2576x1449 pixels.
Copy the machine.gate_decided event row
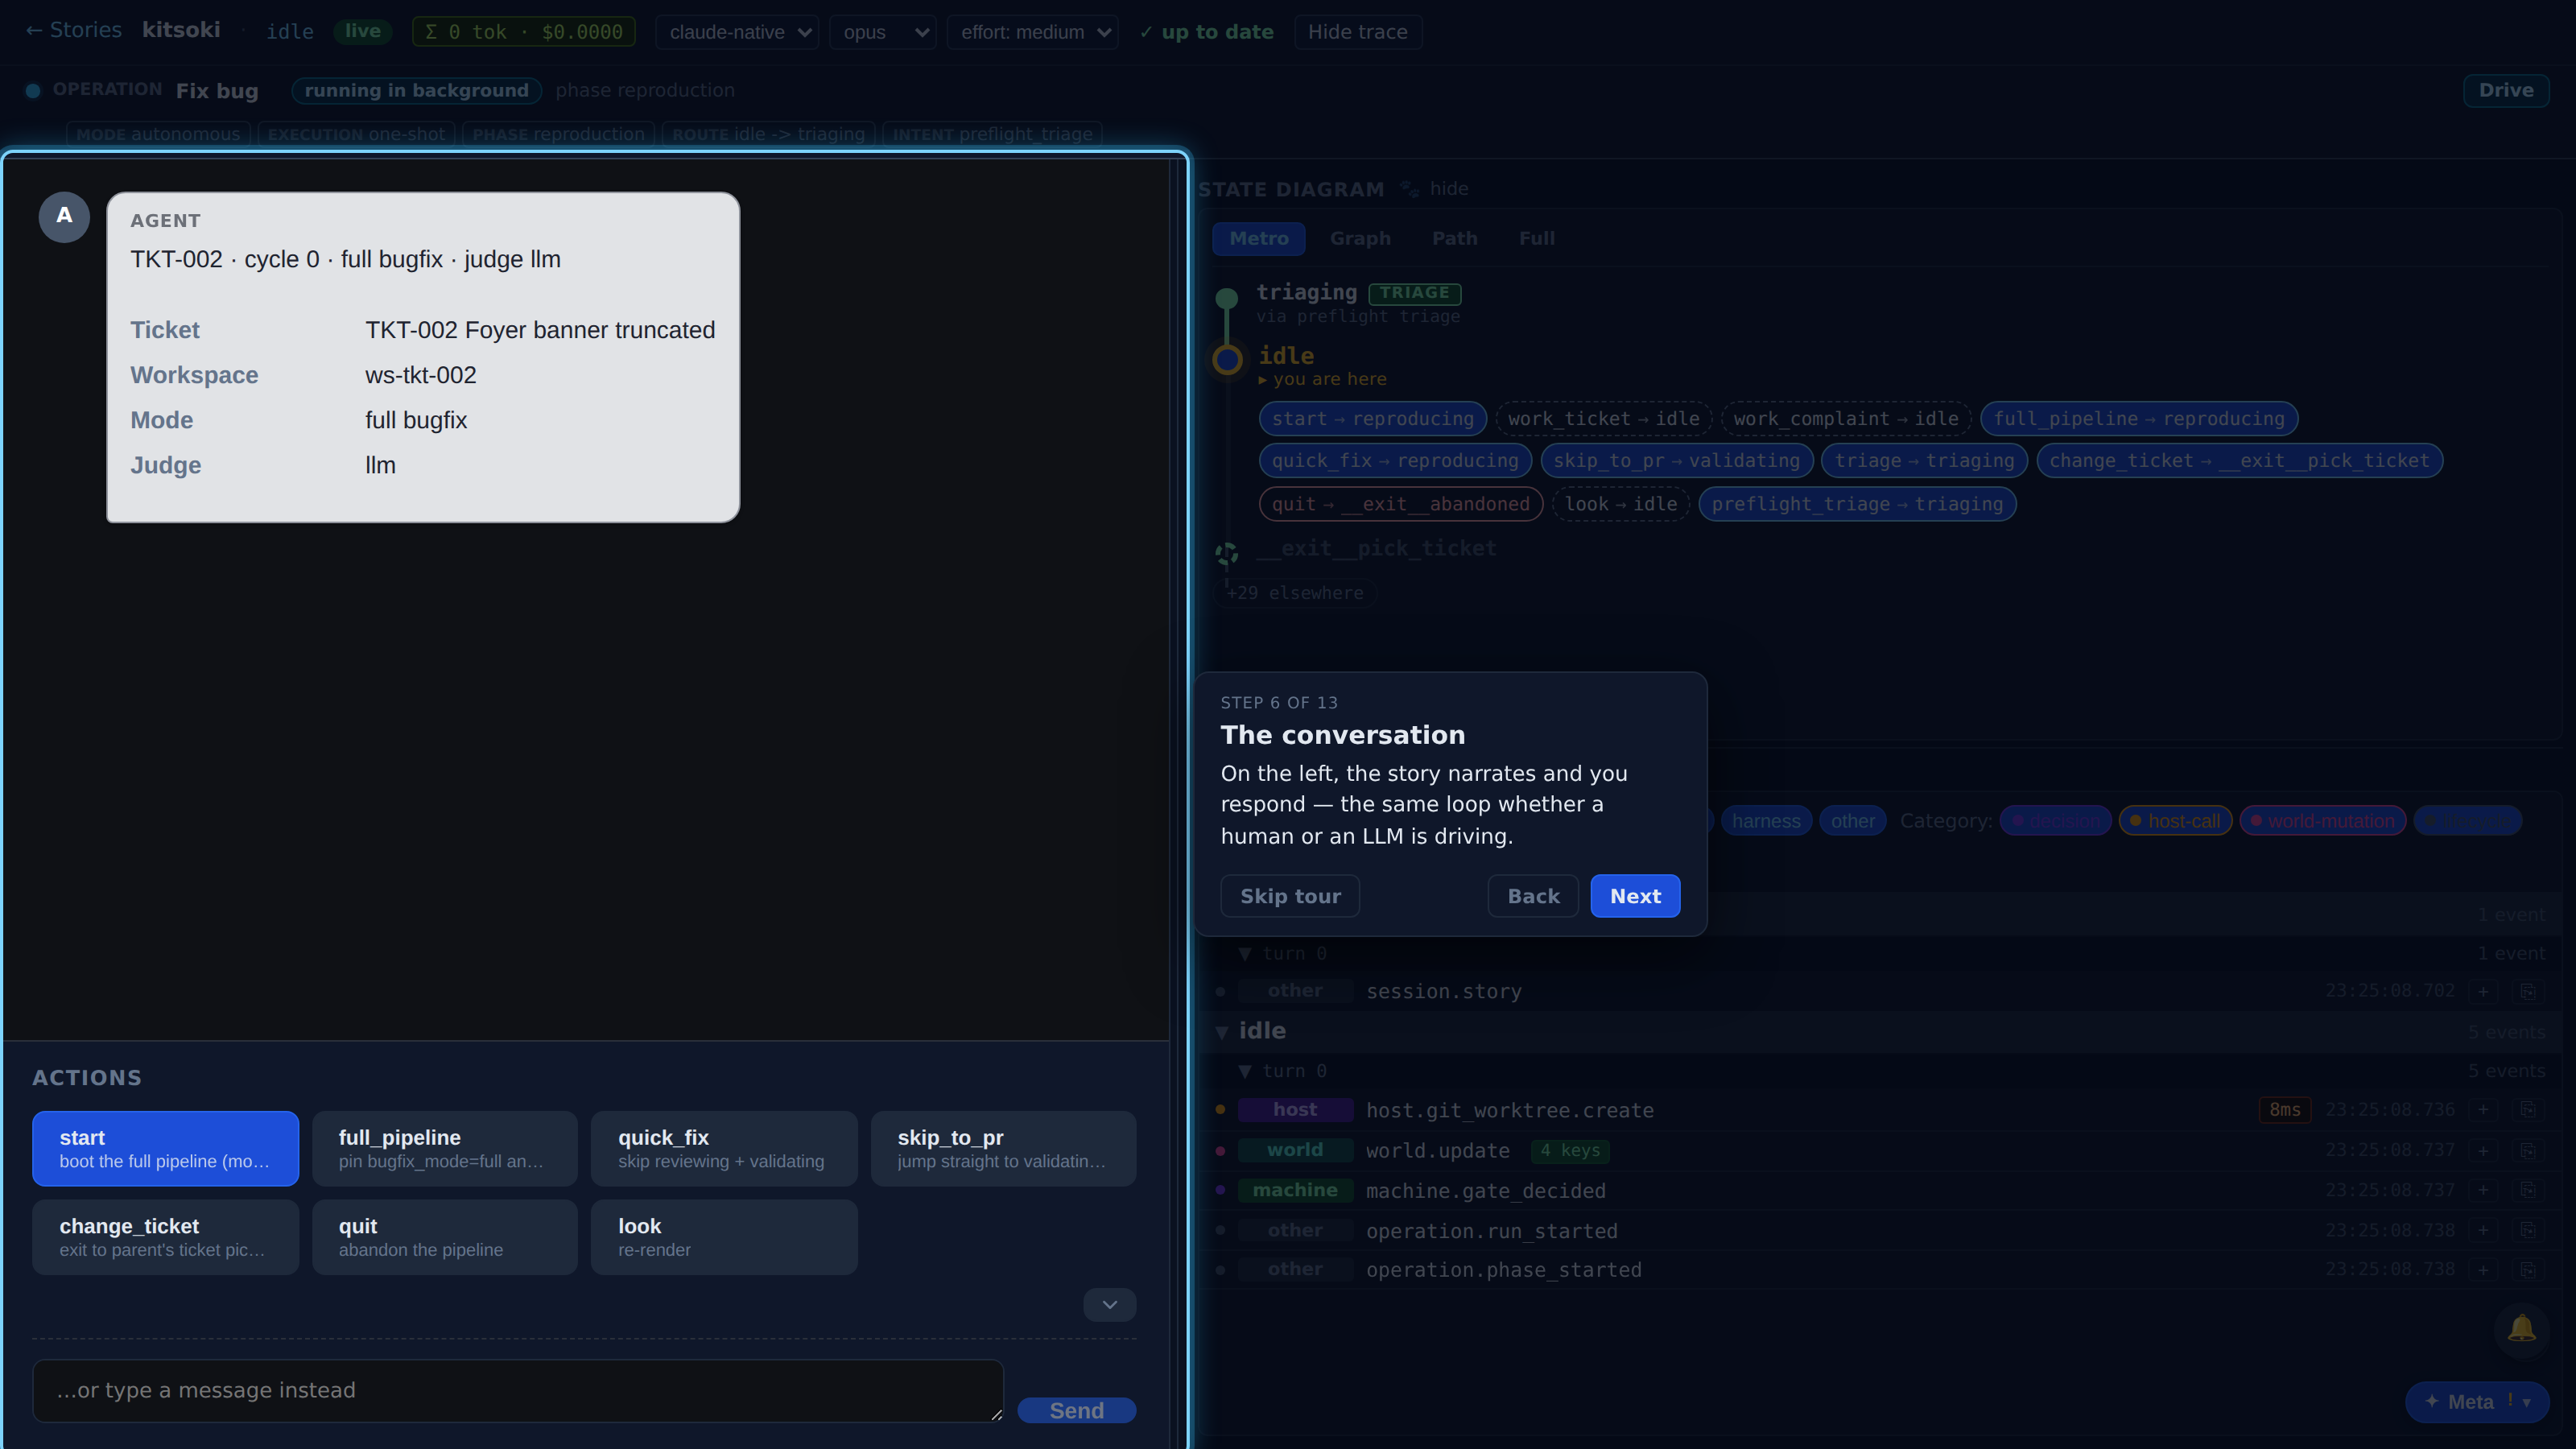(x=2527, y=1190)
